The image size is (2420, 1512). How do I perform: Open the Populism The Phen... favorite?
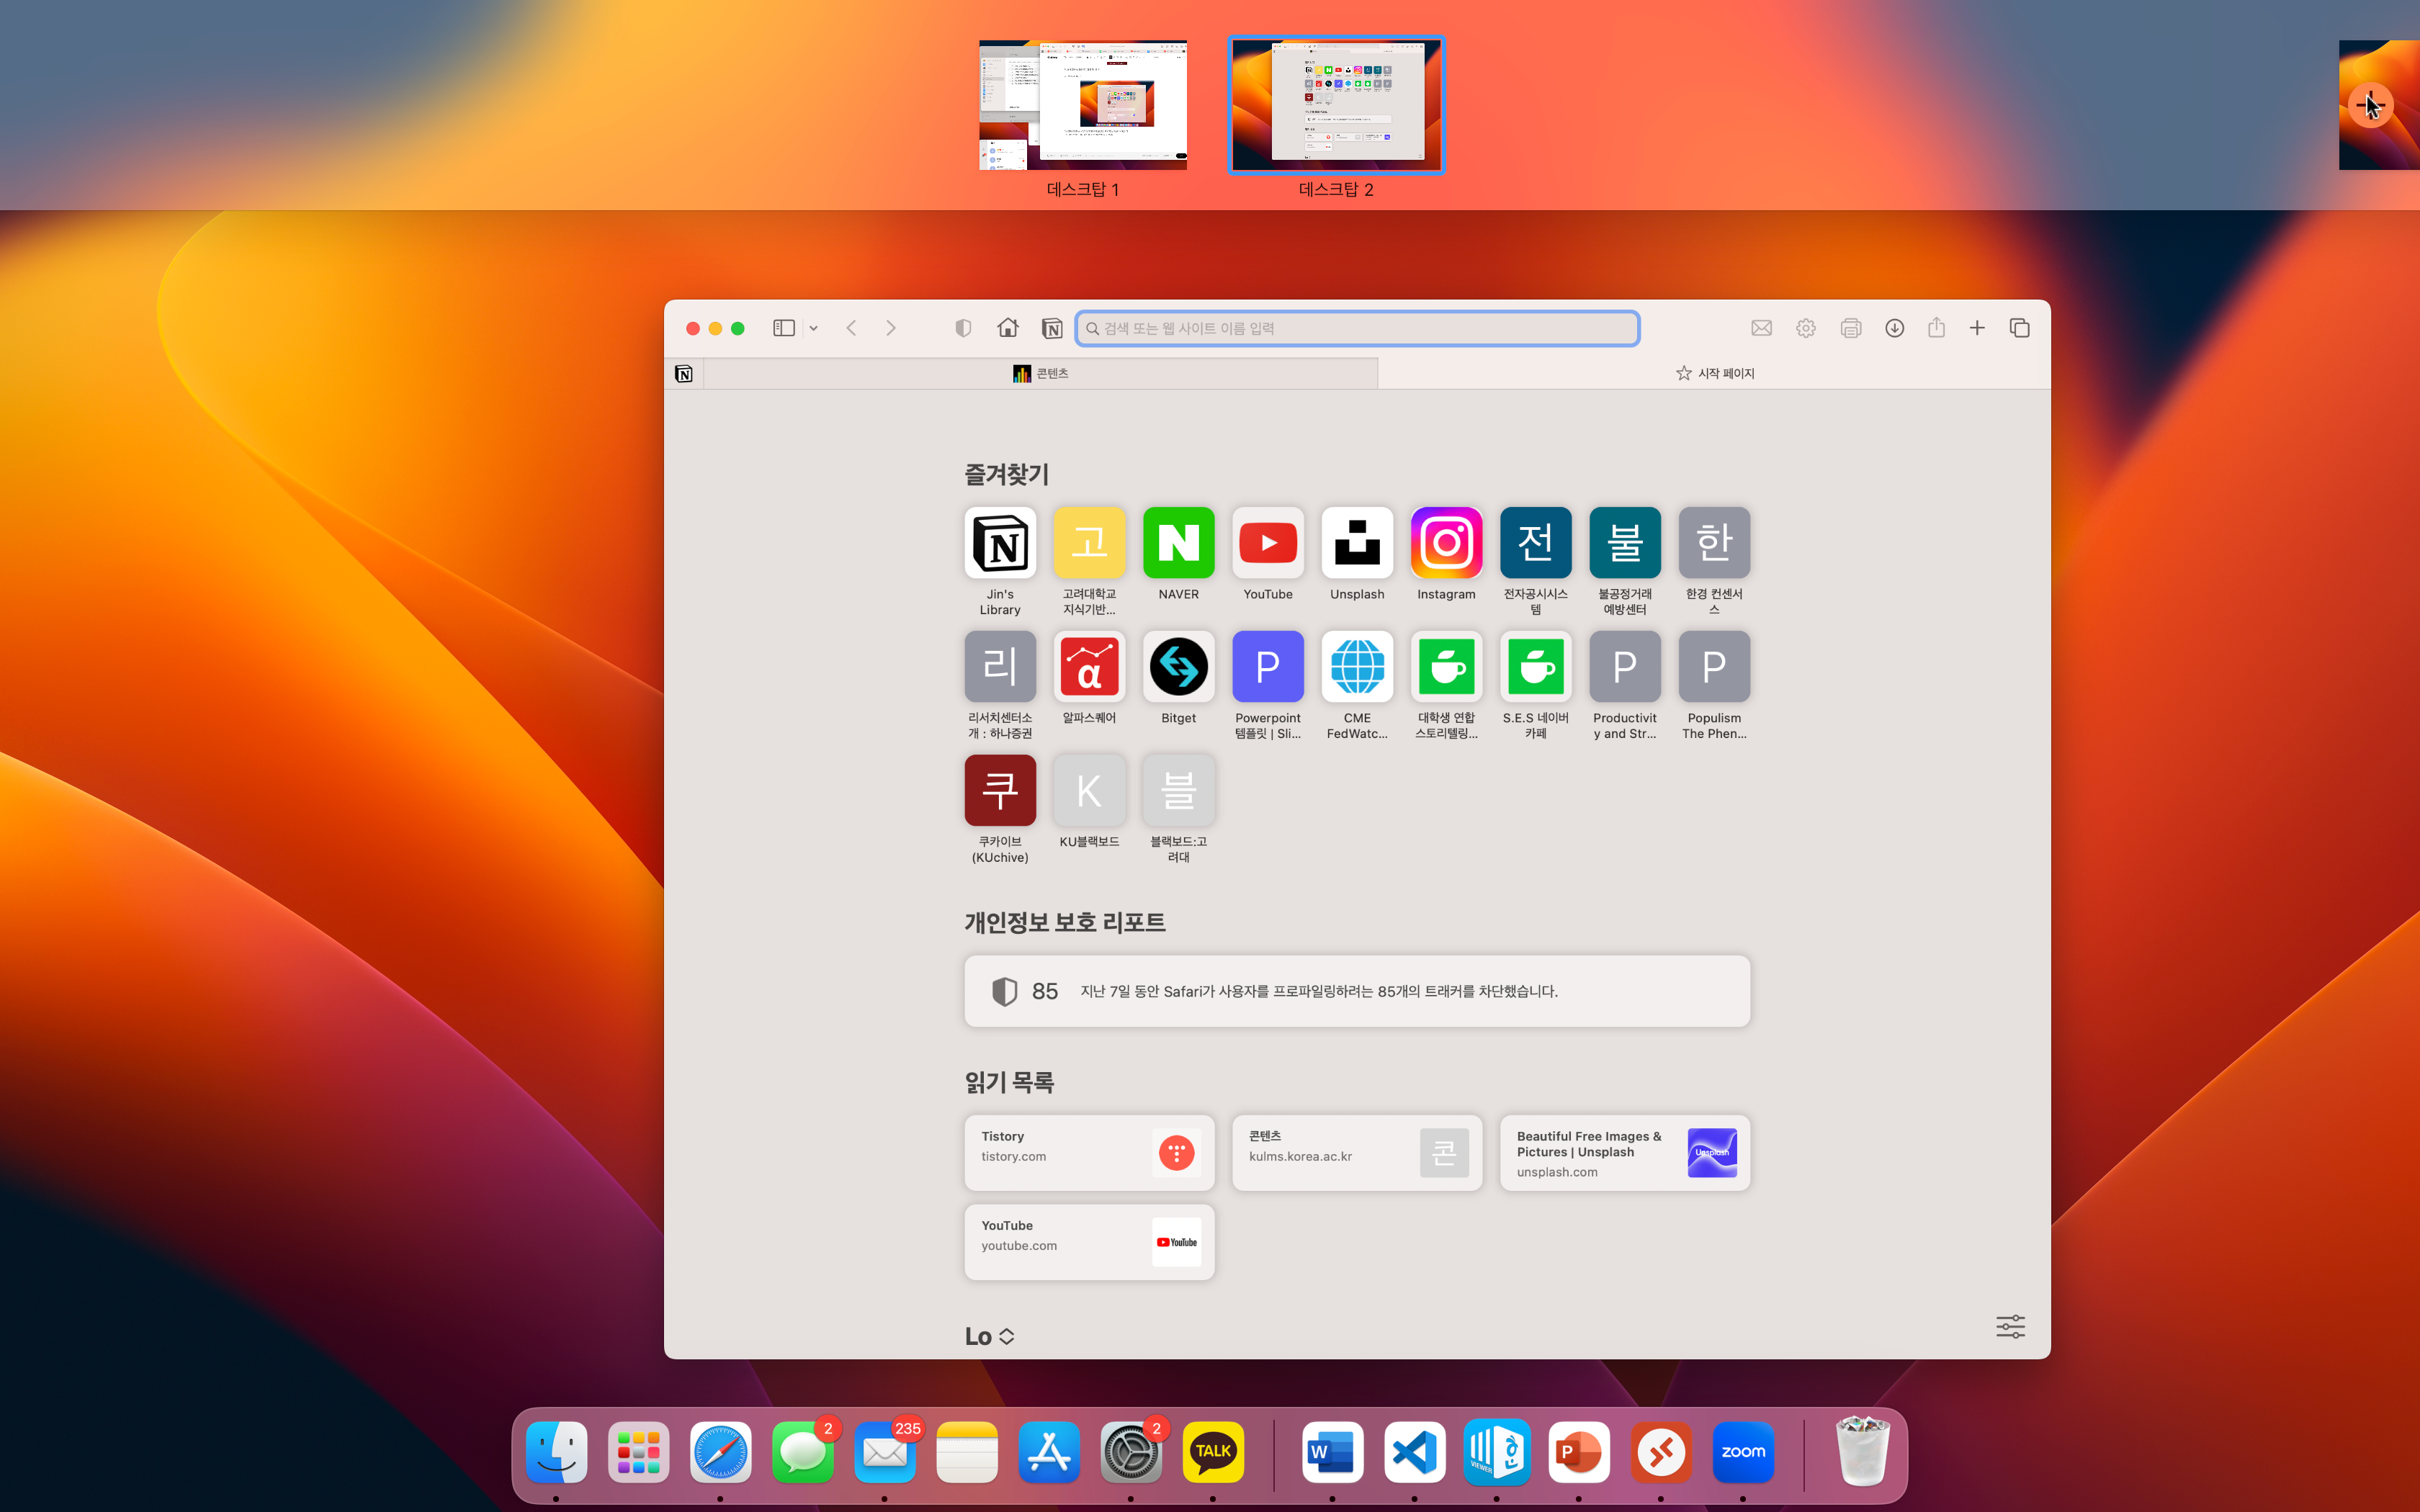click(x=1714, y=685)
